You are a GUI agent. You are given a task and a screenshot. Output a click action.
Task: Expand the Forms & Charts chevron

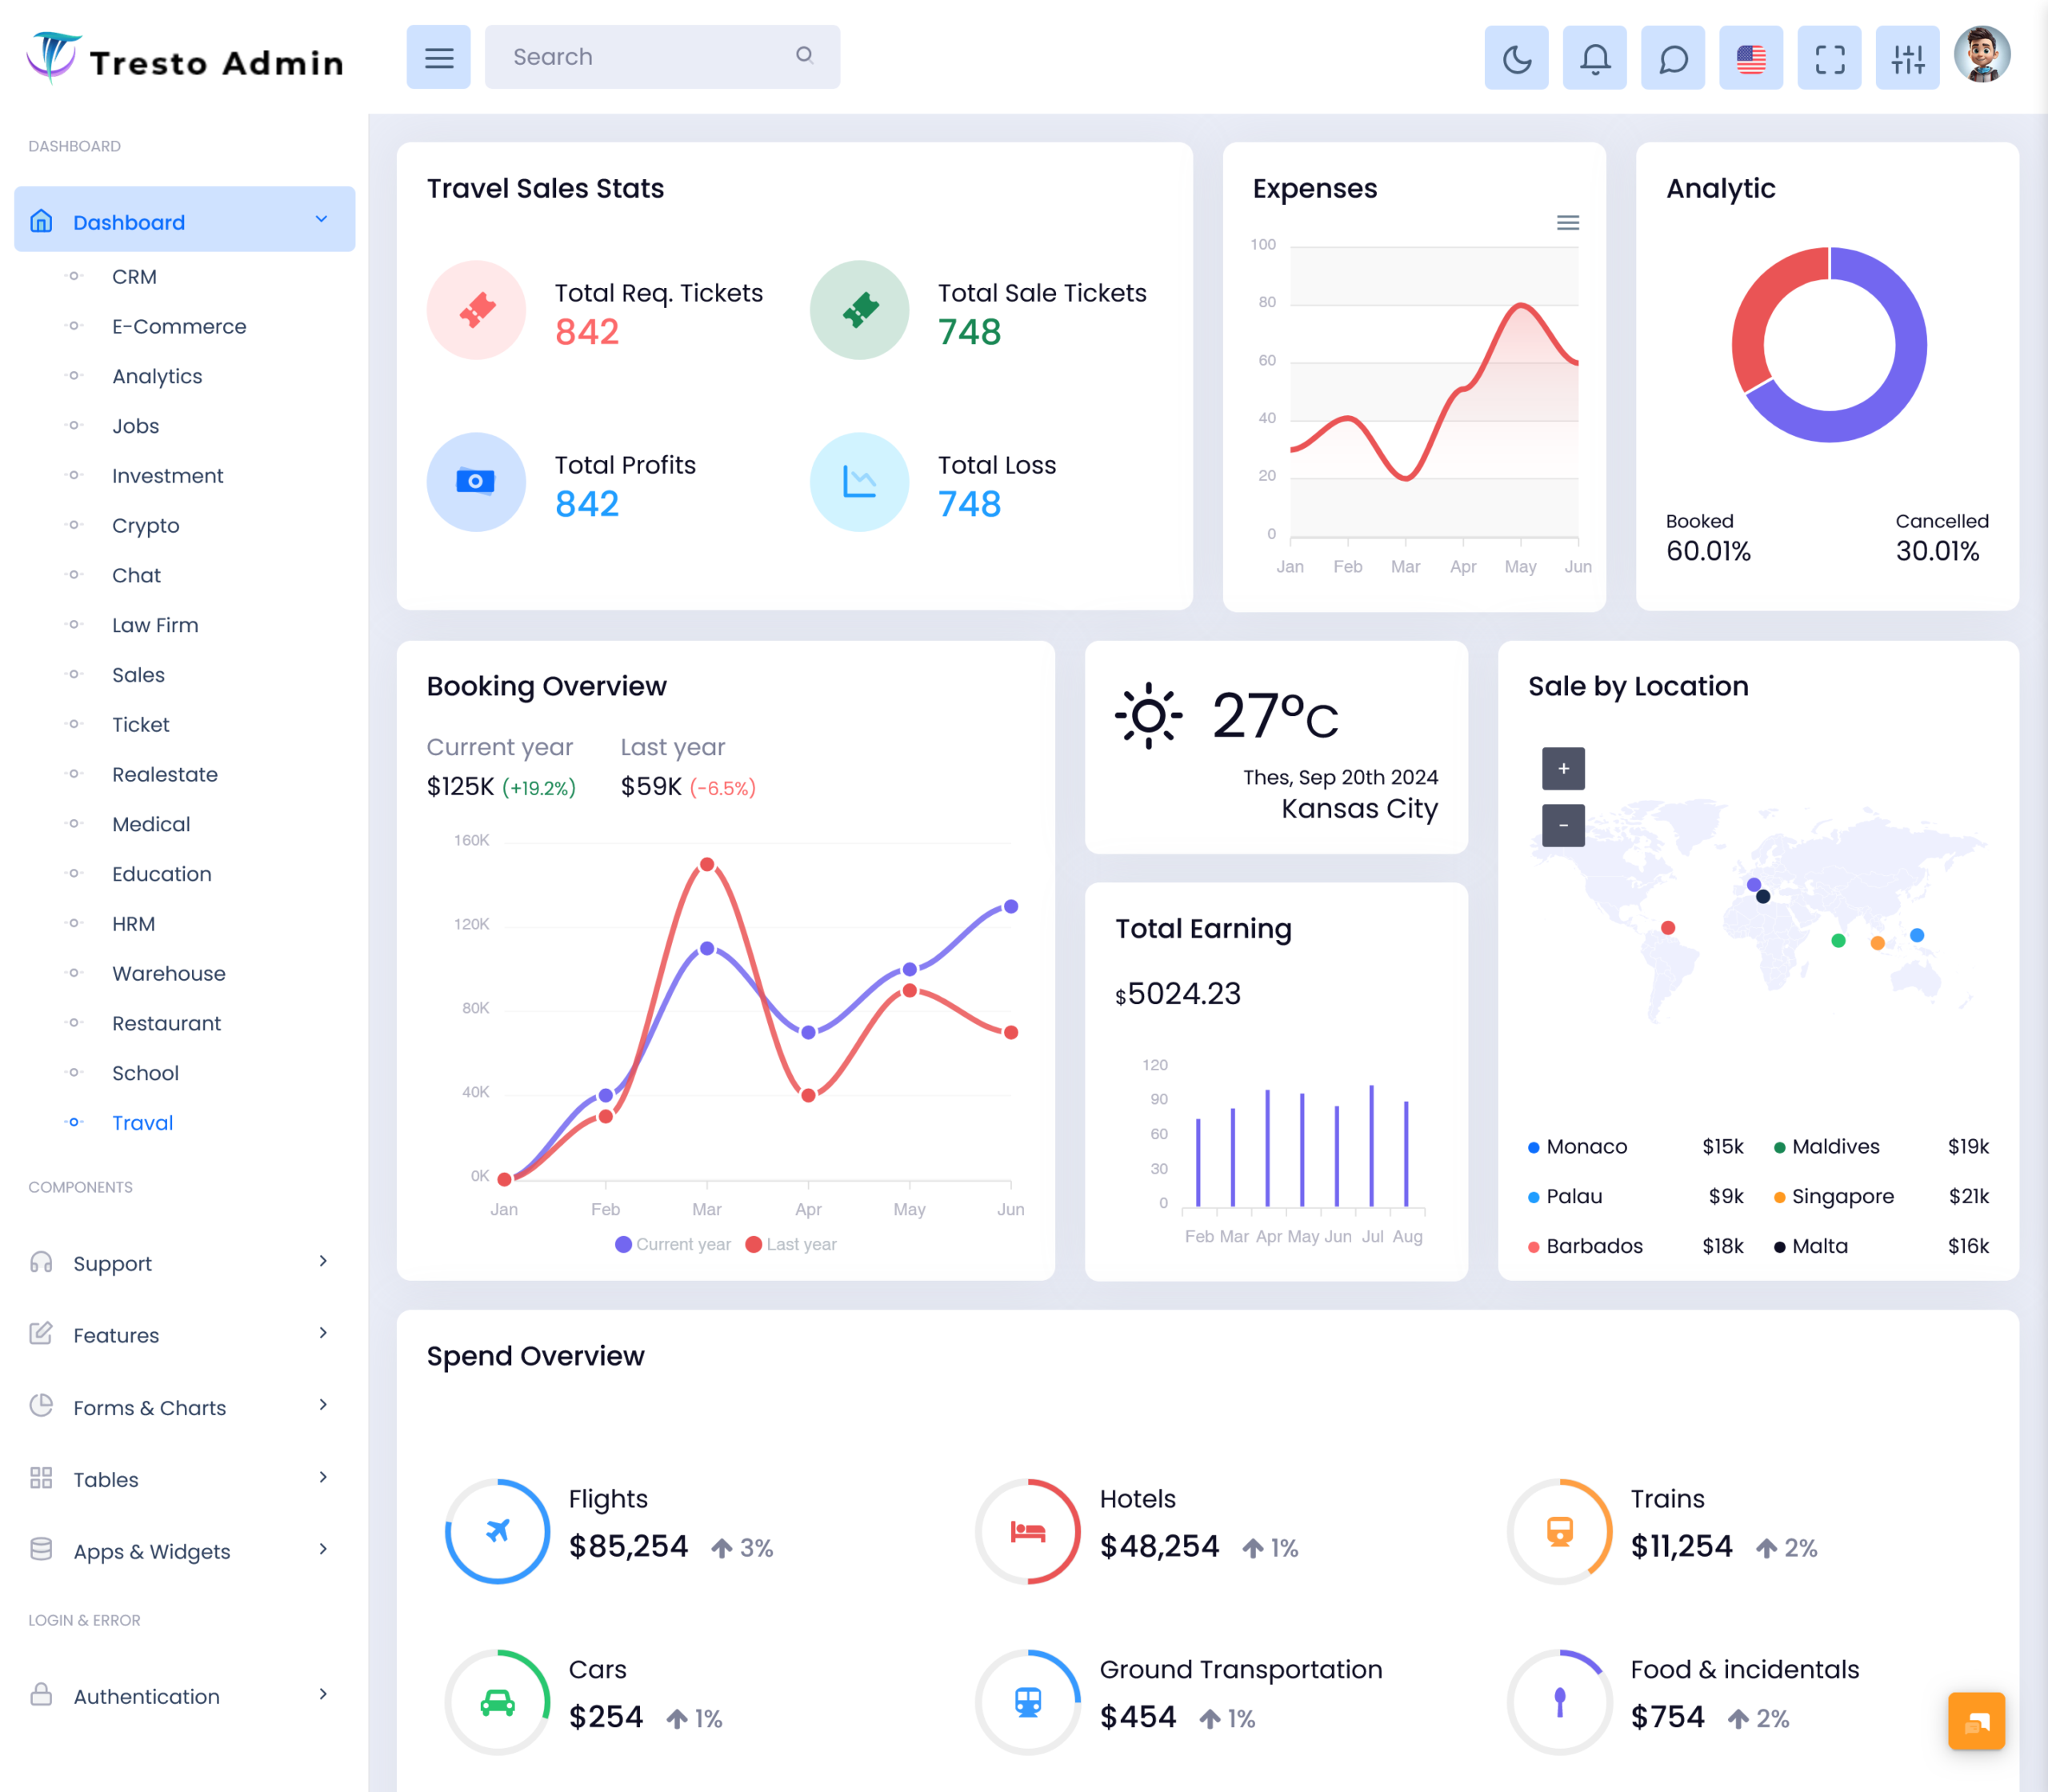pos(323,1405)
